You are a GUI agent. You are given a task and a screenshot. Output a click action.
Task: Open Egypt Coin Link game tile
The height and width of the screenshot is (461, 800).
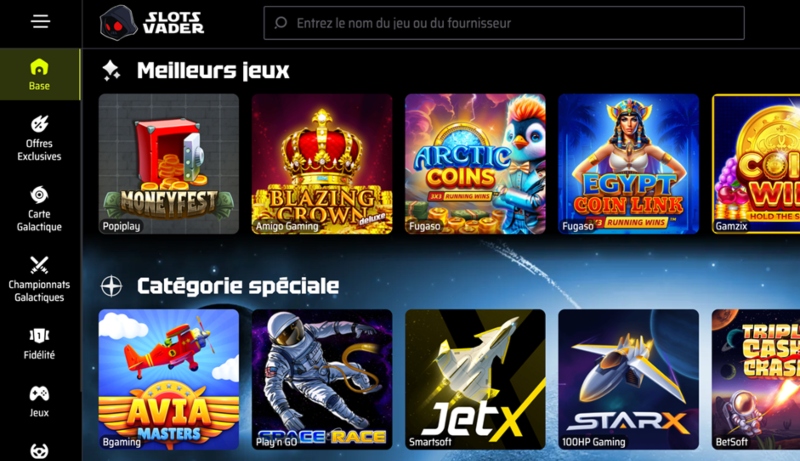tap(629, 164)
